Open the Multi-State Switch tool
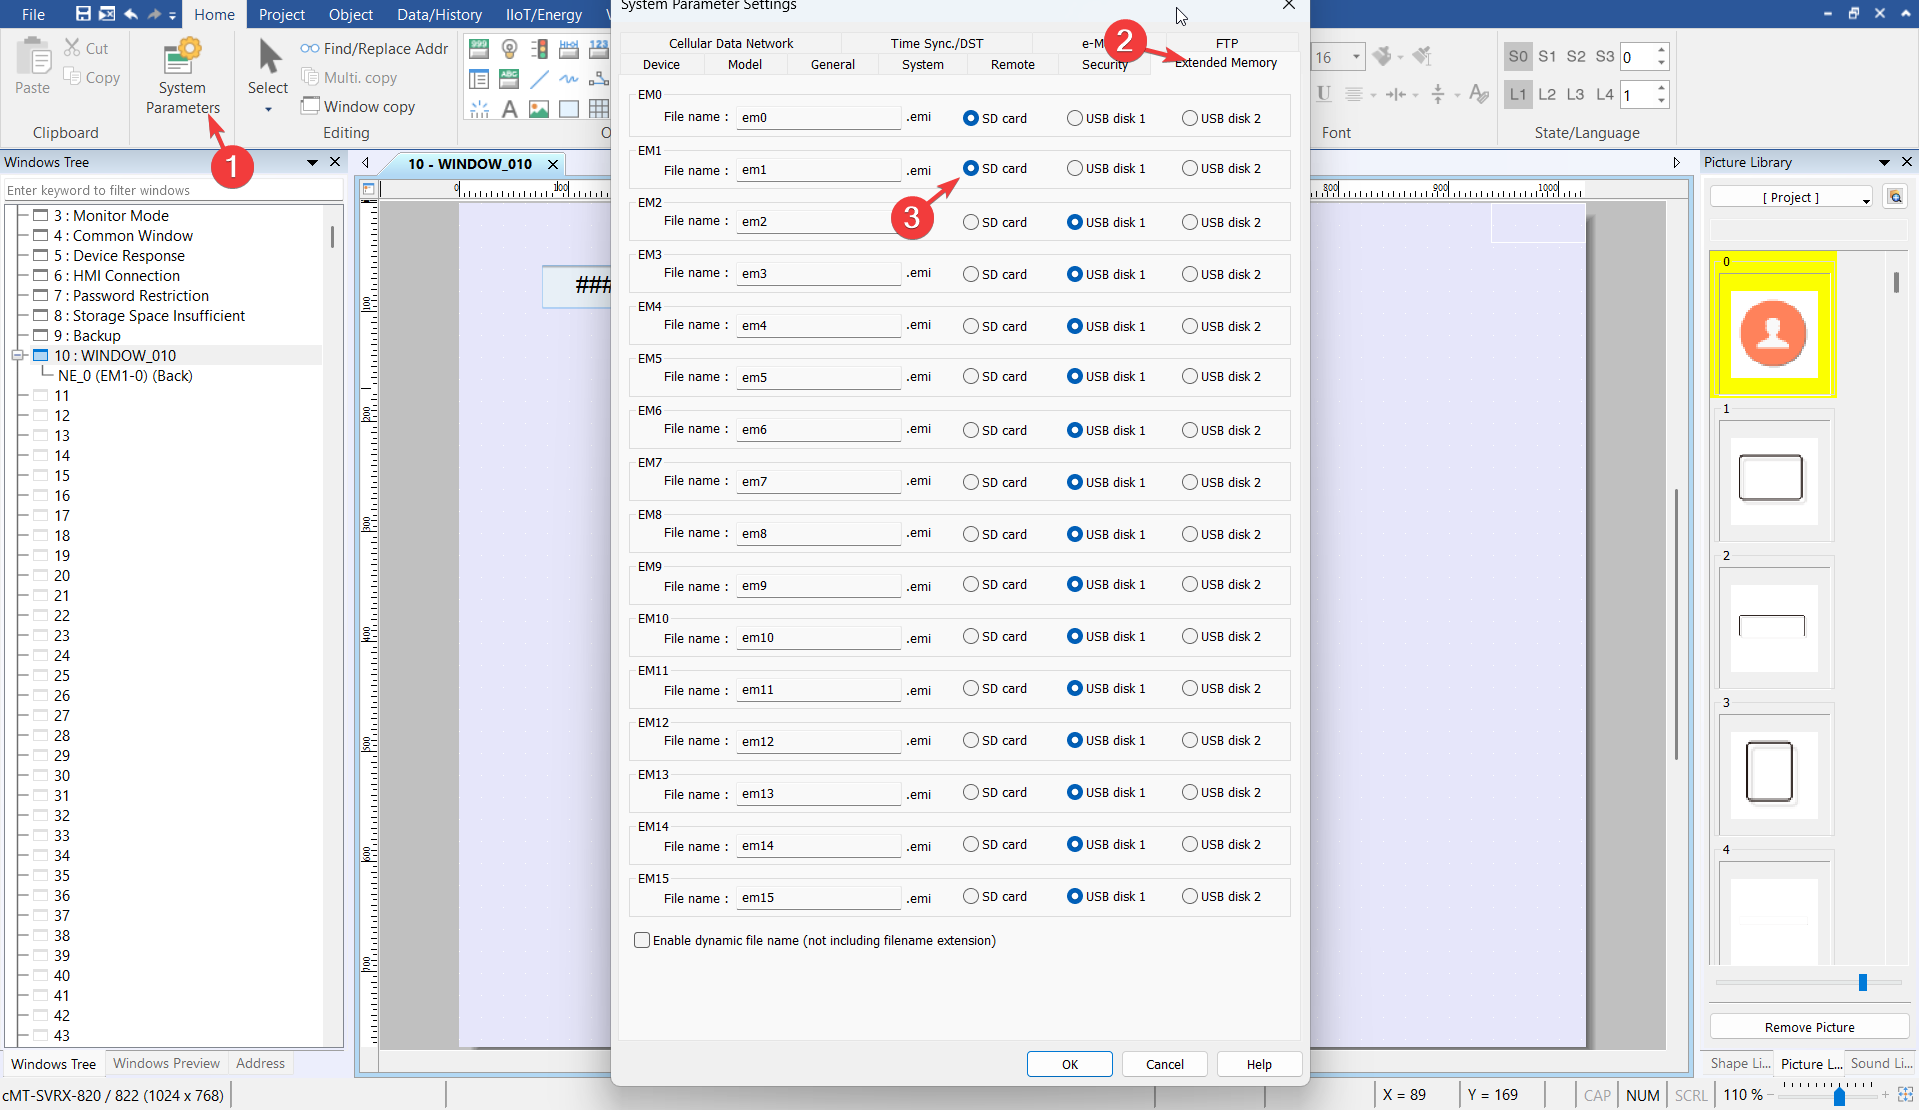This screenshot has height=1110, width=1919. coord(539,48)
